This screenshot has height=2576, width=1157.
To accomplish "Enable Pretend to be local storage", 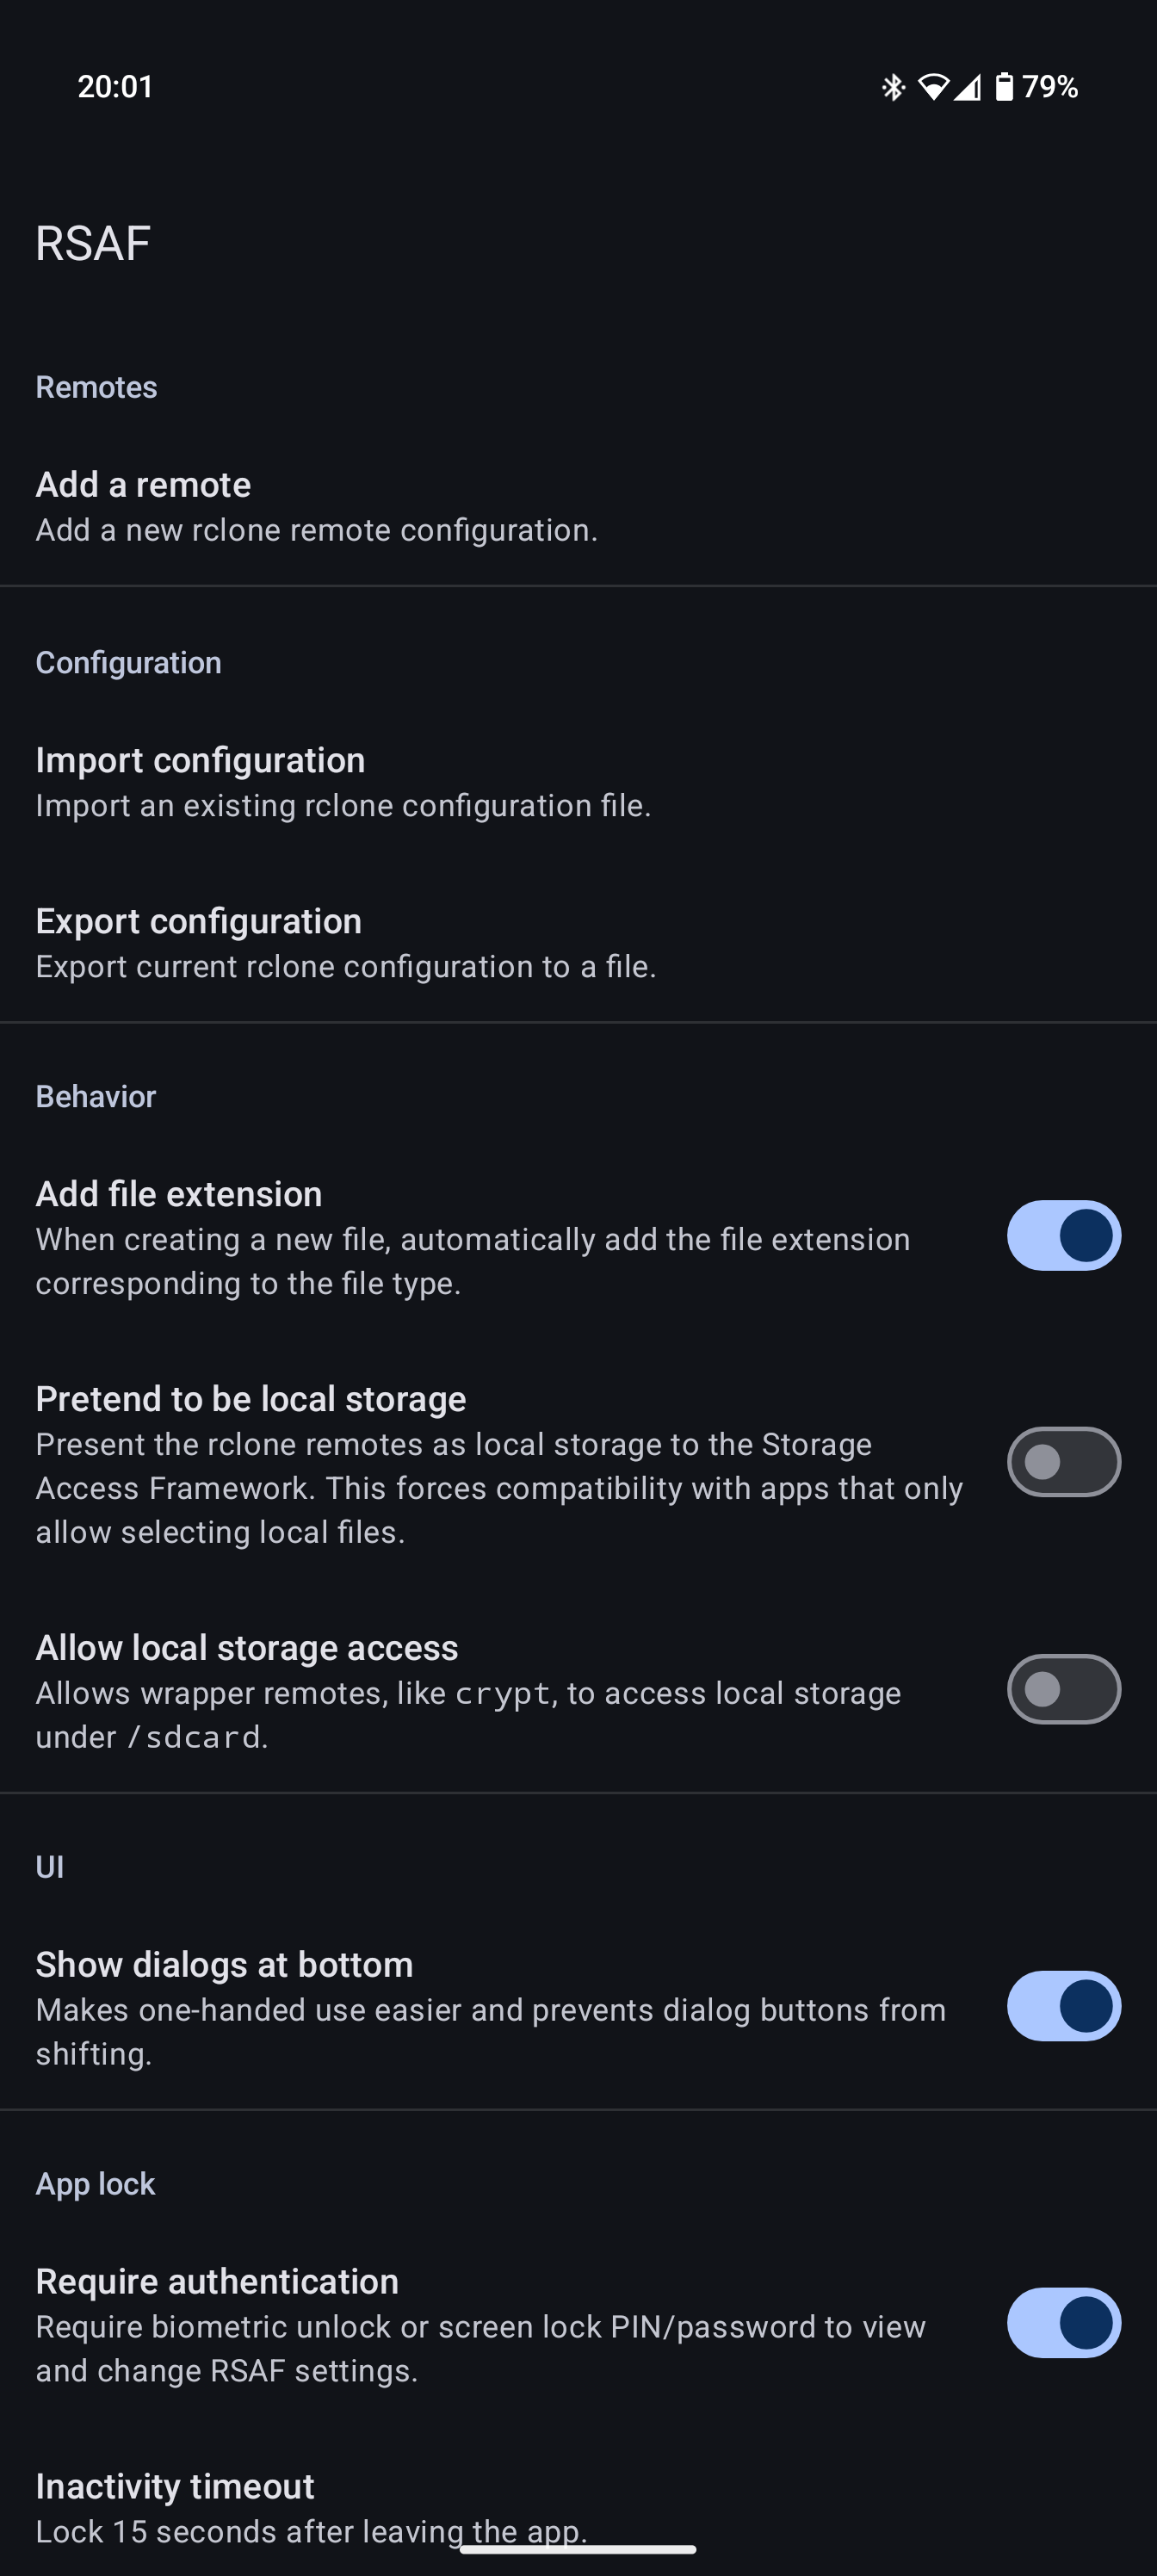I will 1063,1461.
